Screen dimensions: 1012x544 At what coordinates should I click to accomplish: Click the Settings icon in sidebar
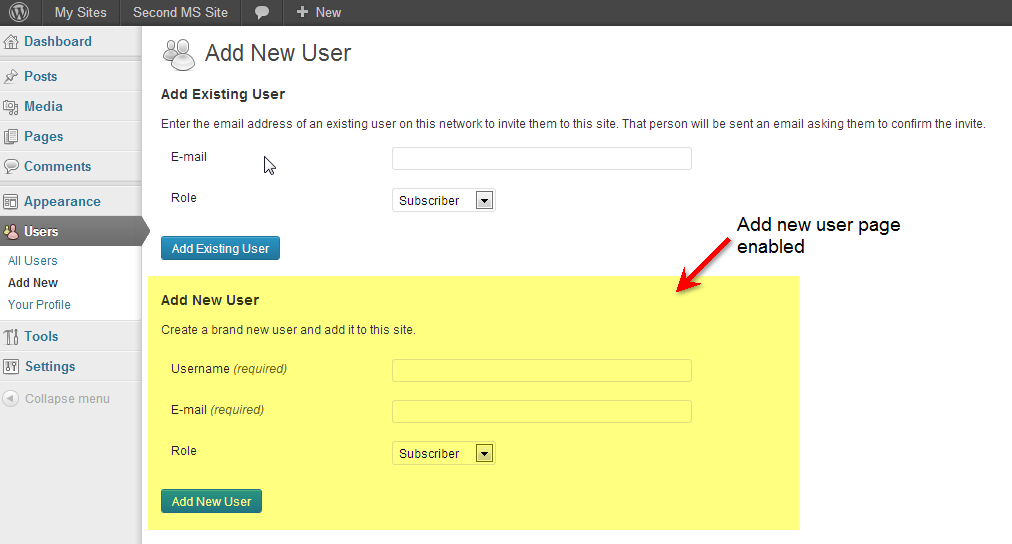(11, 367)
